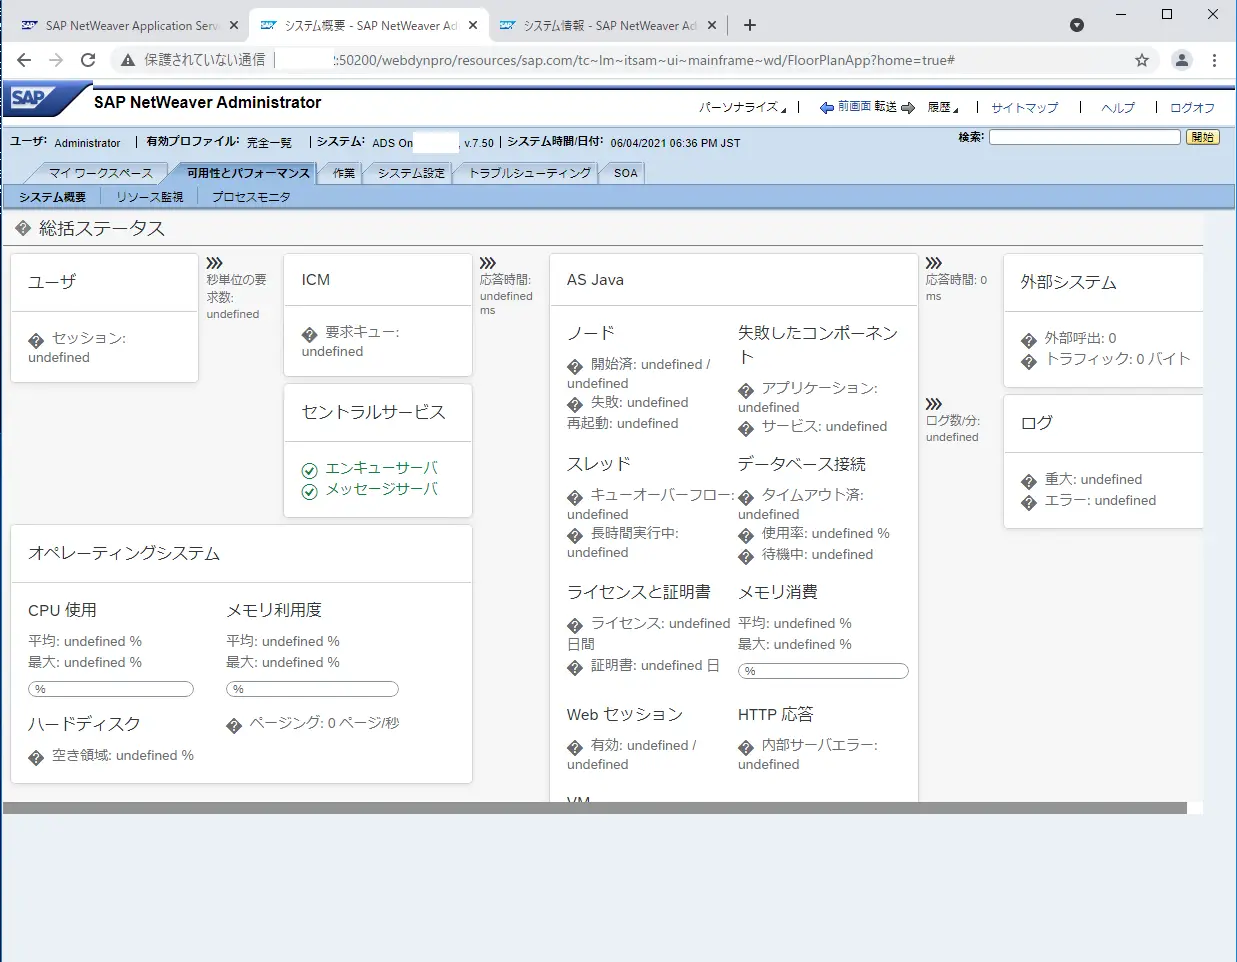The height and width of the screenshot is (962, 1237).
Task: Click the status icon beside 要求キュー
Action: point(310,335)
